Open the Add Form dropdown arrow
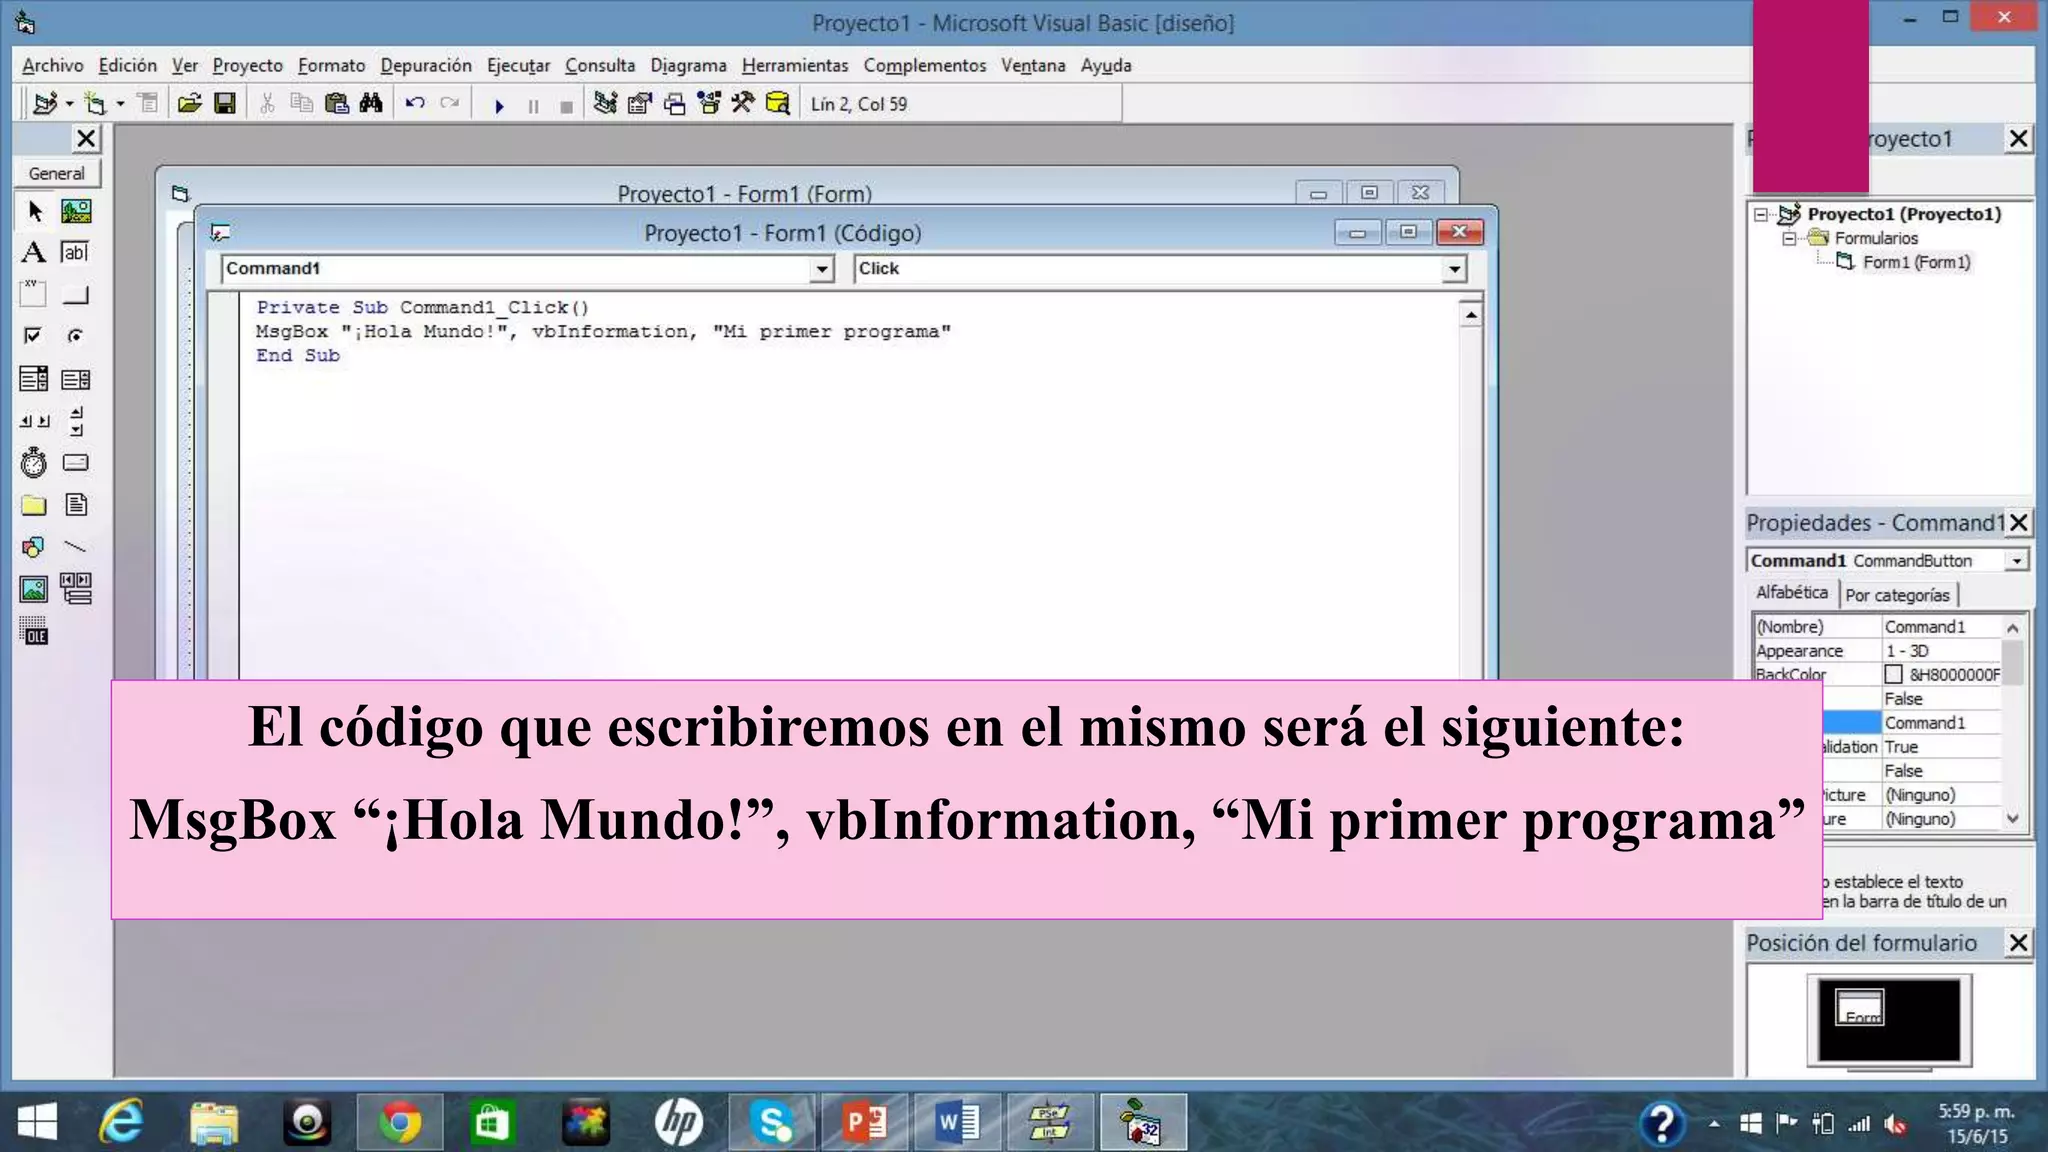Image resolution: width=2048 pixels, height=1152 pixels. [x=121, y=104]
